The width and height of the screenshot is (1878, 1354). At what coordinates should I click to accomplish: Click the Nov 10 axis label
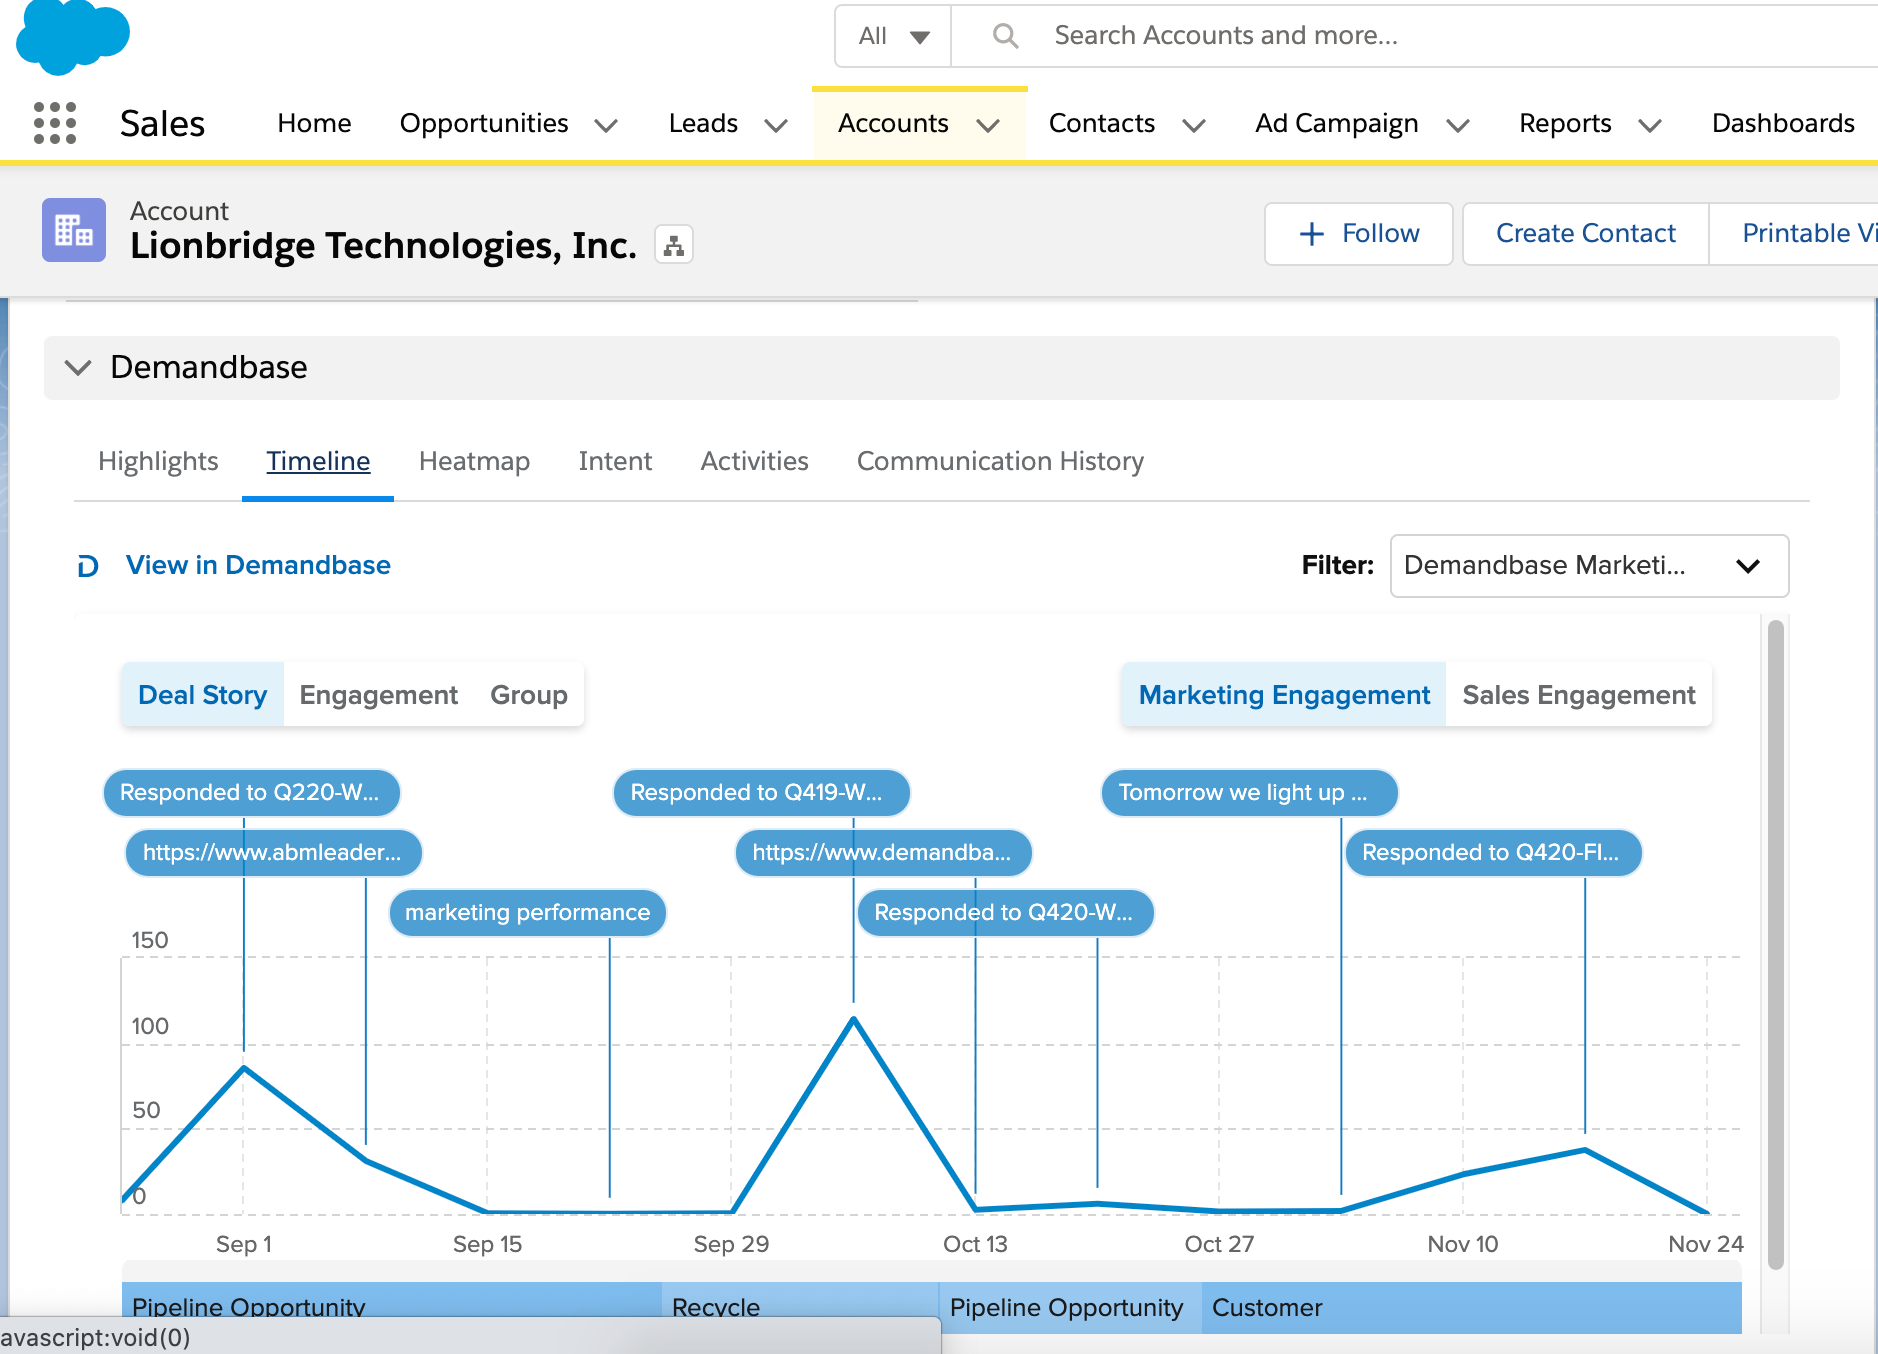1462,1245
